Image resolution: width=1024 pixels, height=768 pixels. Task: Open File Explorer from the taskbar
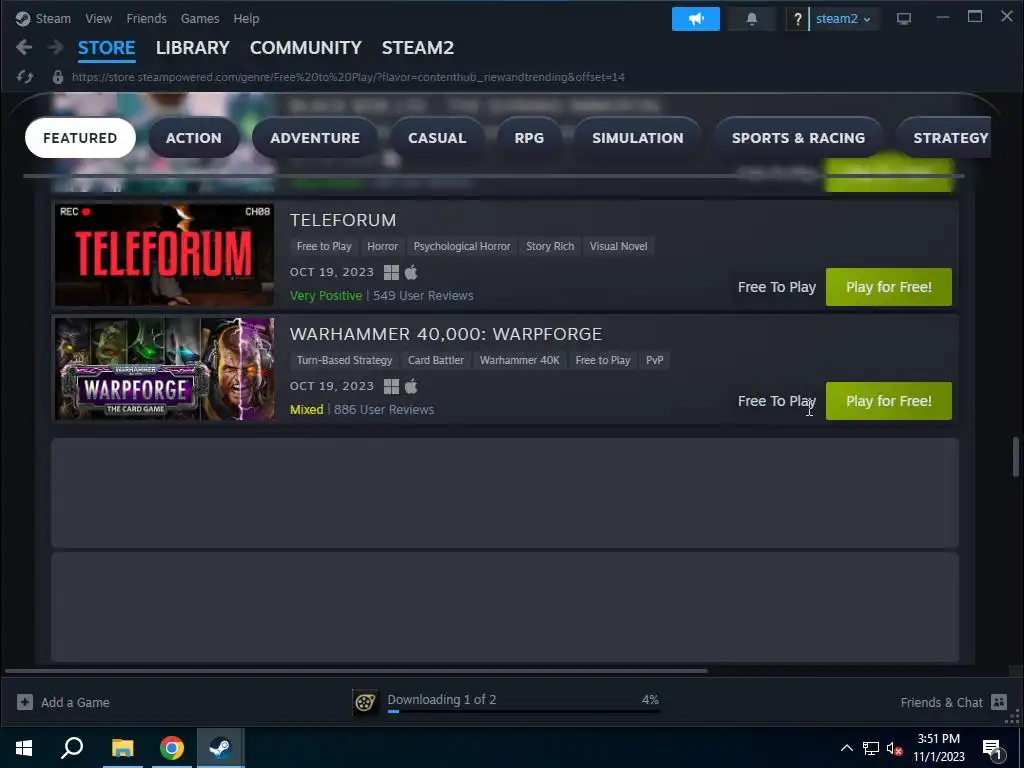(x=122, y=748)
